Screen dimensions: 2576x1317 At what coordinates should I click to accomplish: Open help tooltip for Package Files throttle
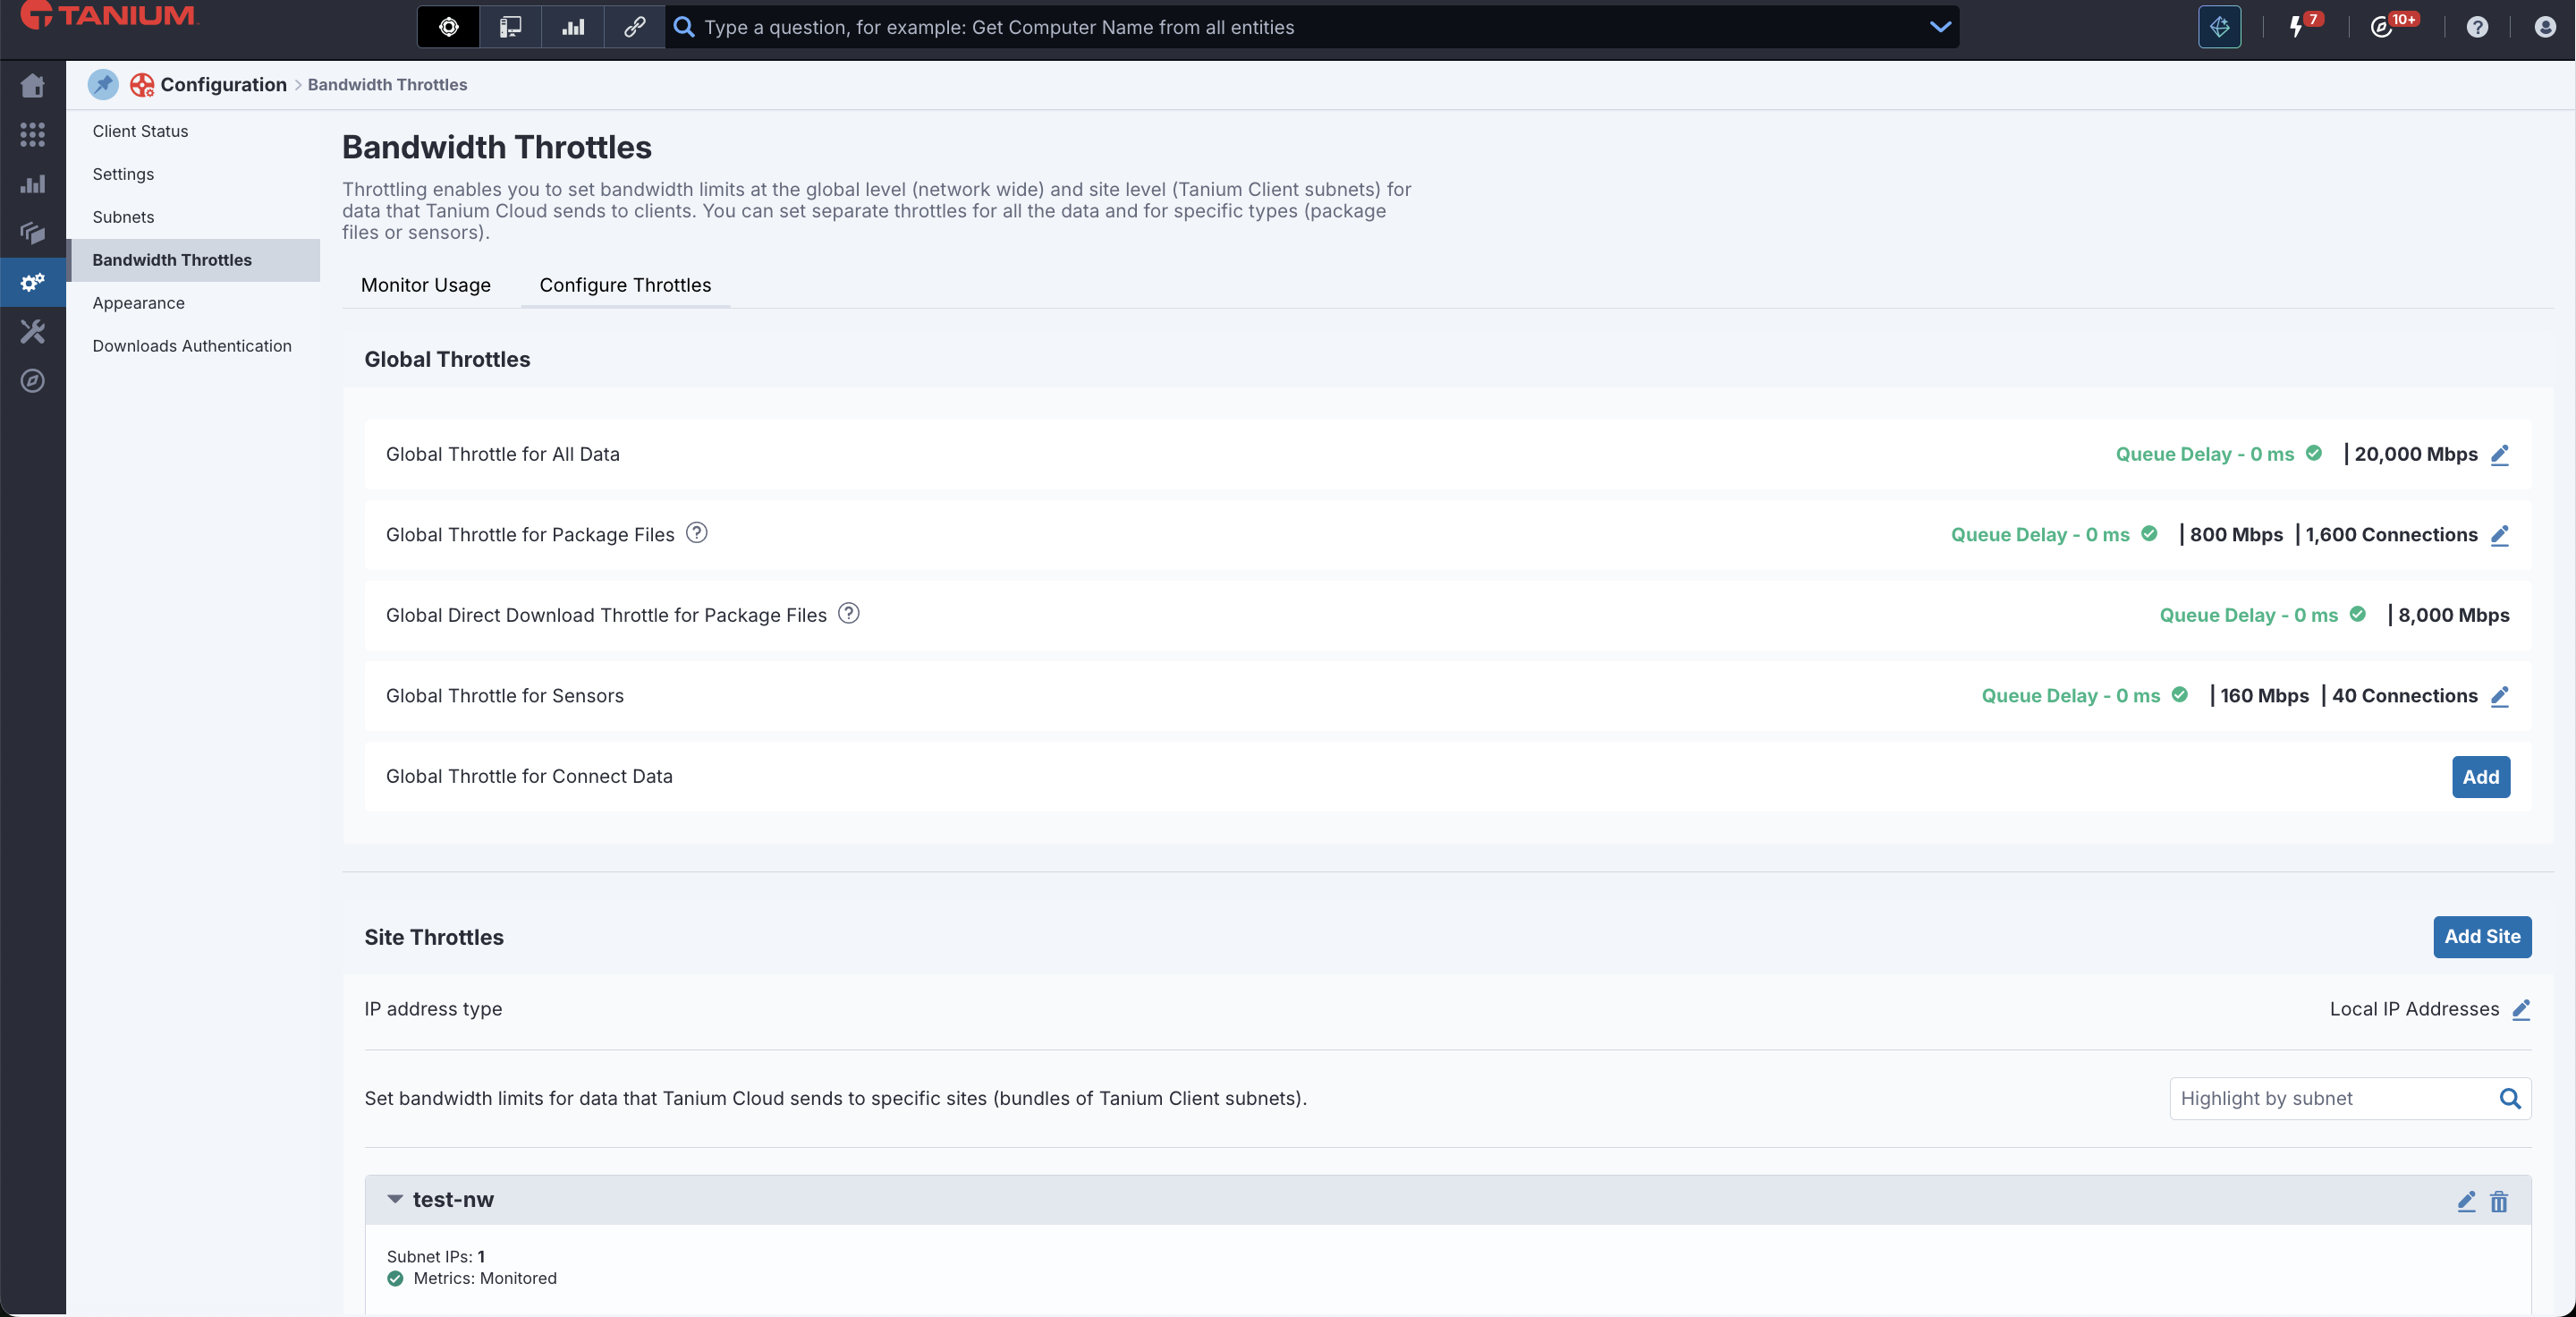click(697, 533)
